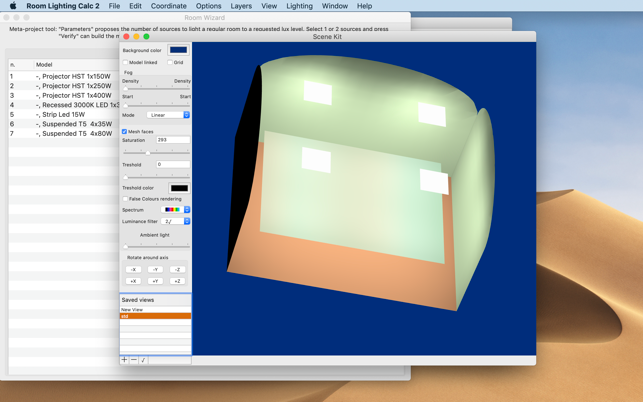Screen dimensions: 643x402
Task: Select Strip Led 15W row
Action: coord(64,114)
